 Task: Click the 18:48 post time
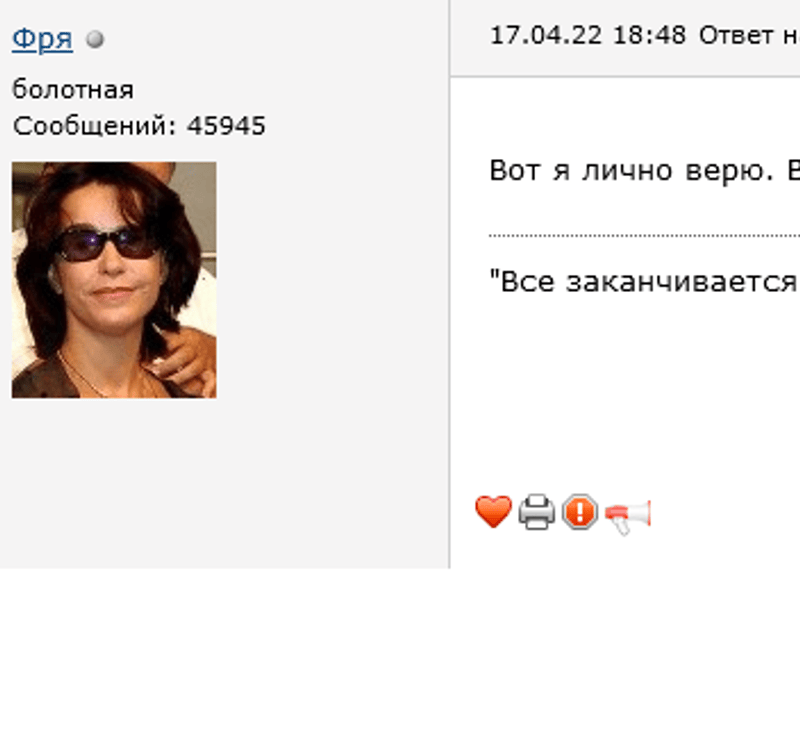click(649, 35)
